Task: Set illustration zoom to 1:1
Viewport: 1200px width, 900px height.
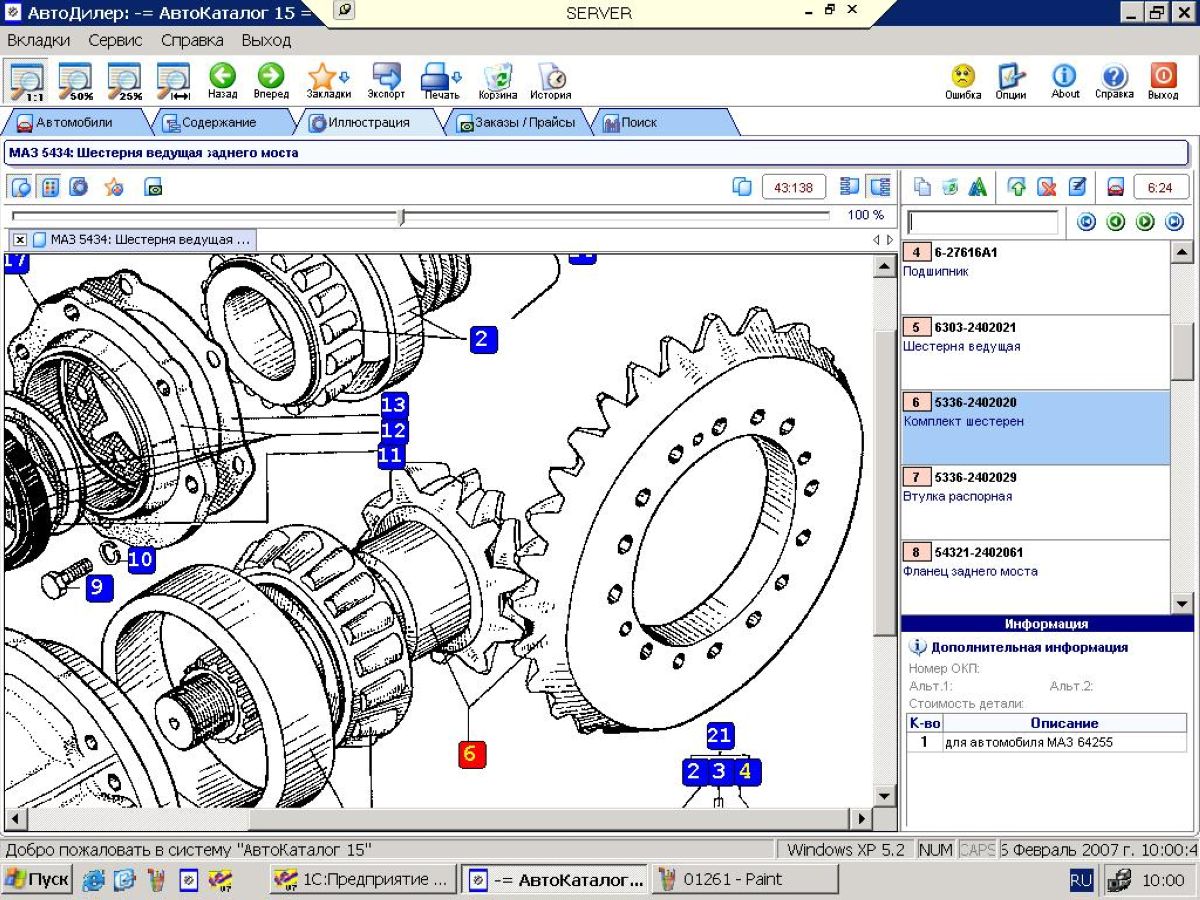Action: (x=27, y=81)
